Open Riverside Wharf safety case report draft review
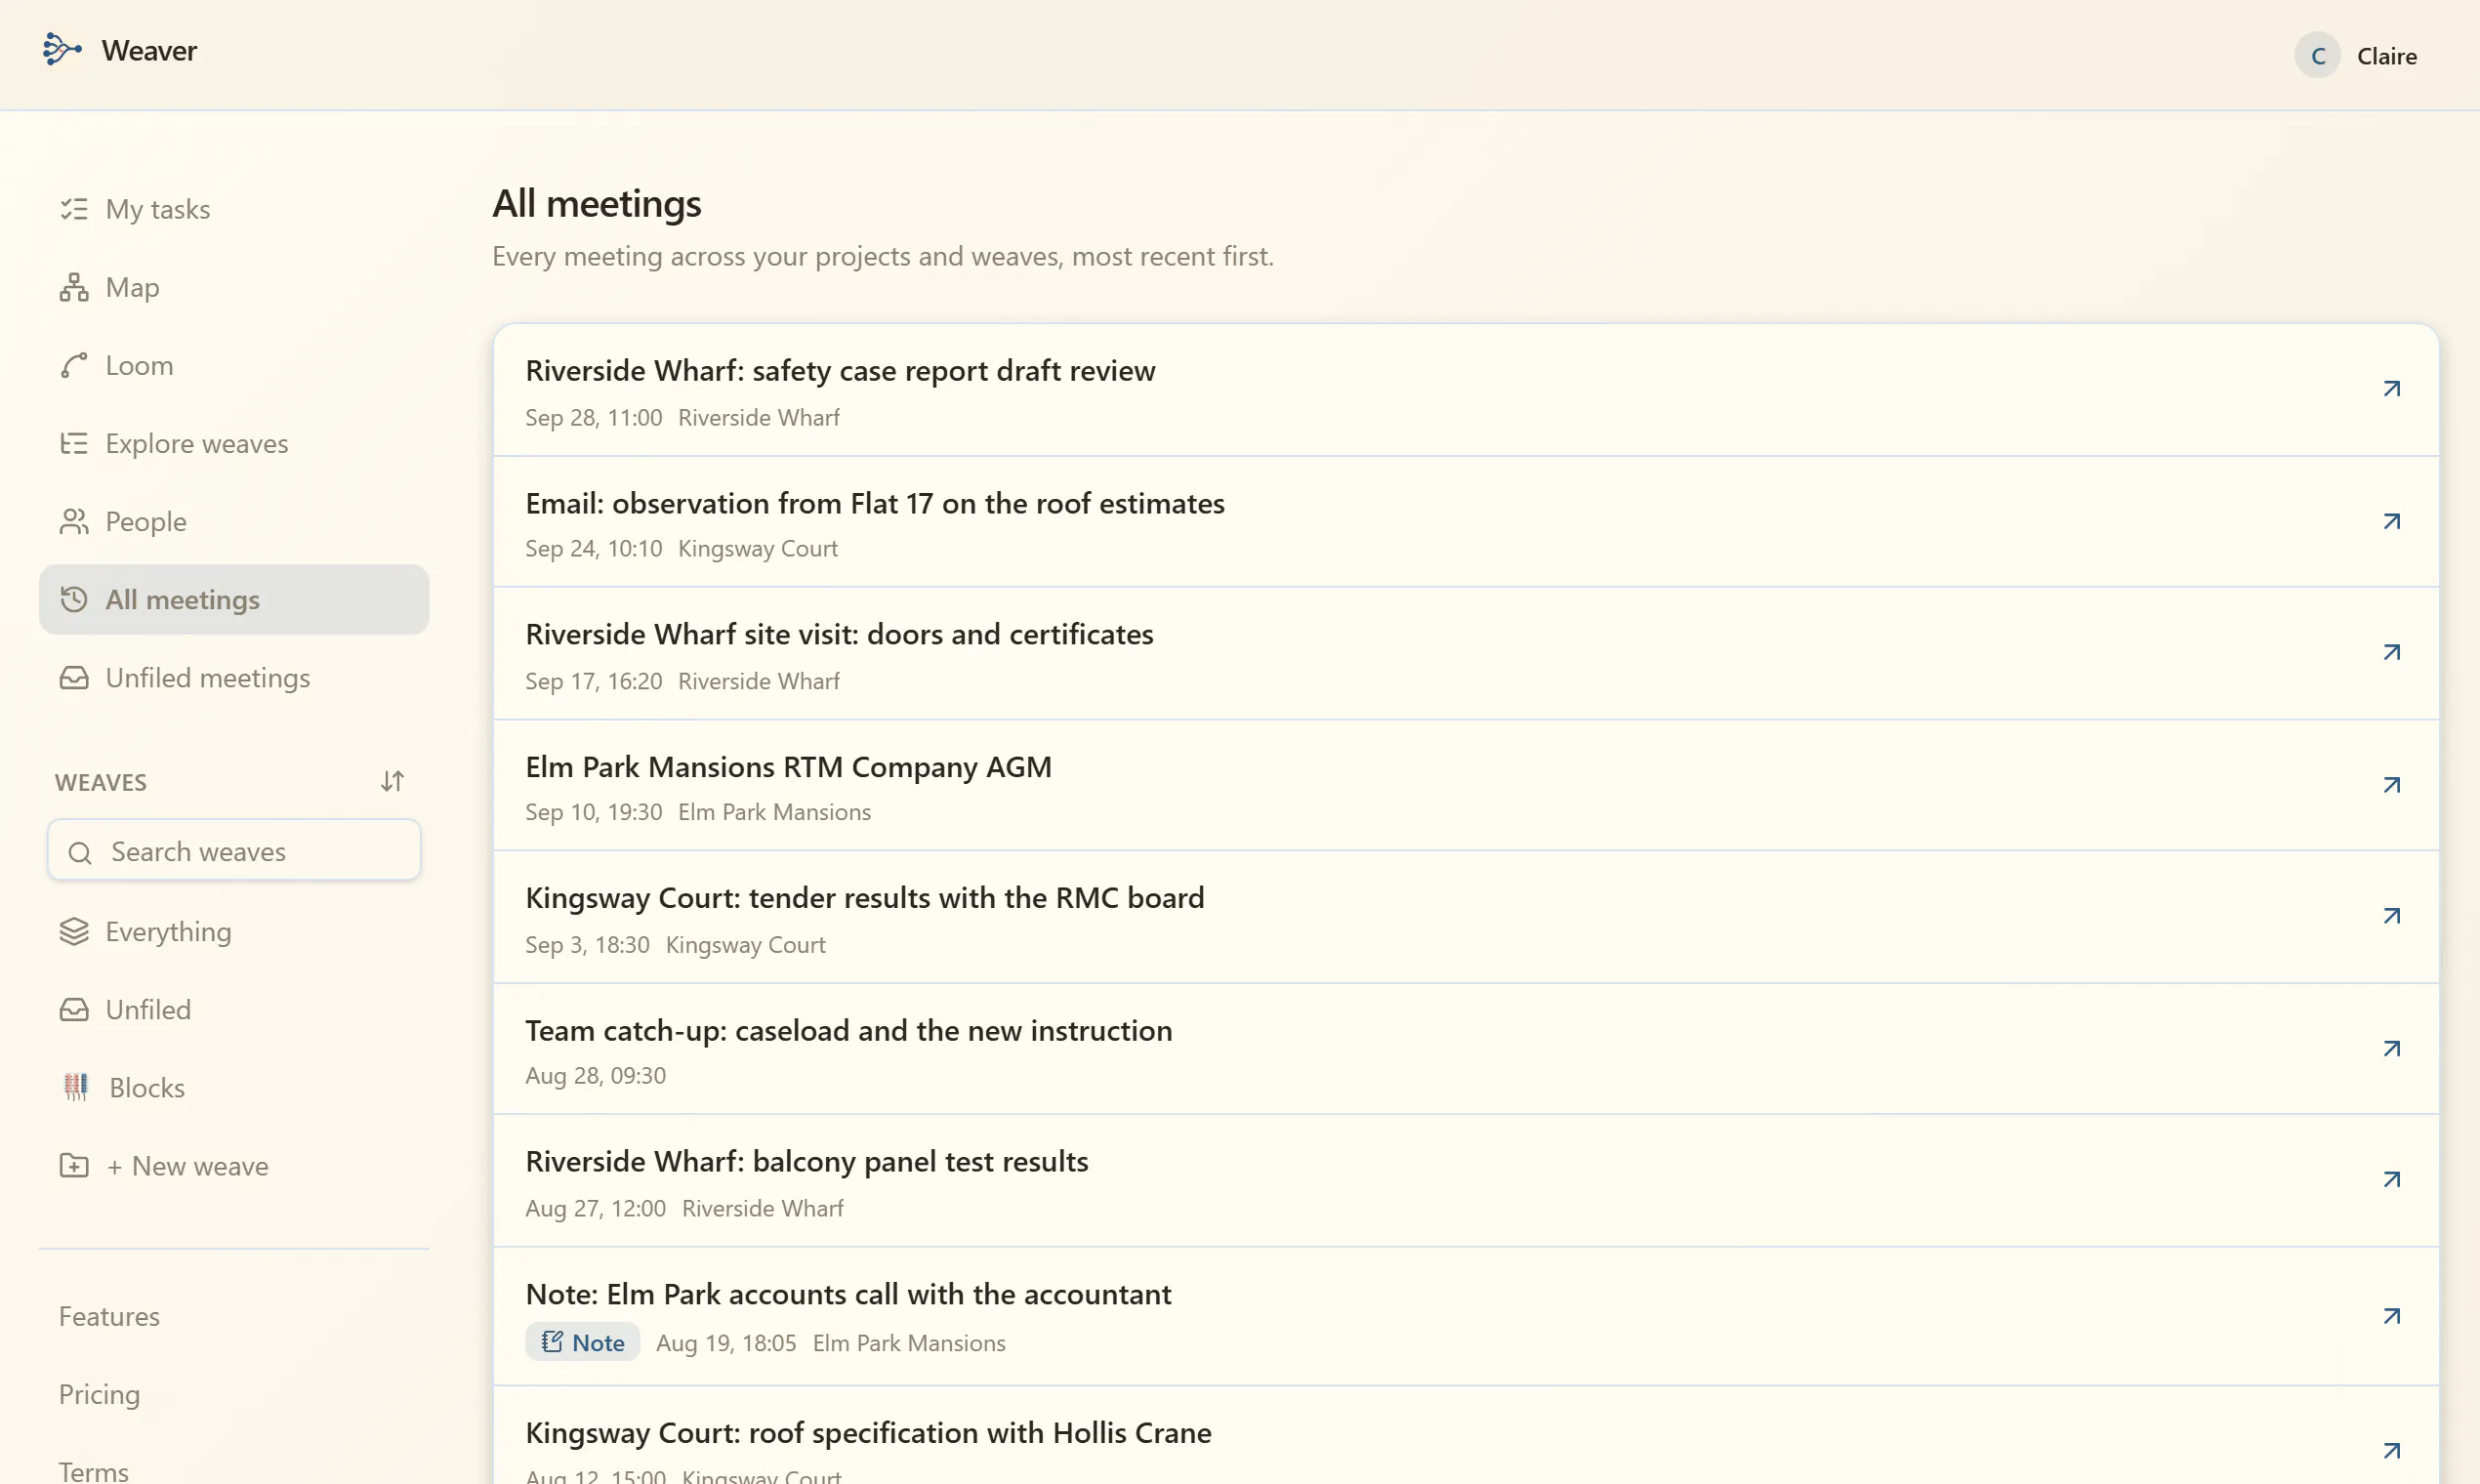2480x1484 pixels. tap(840, 371)
